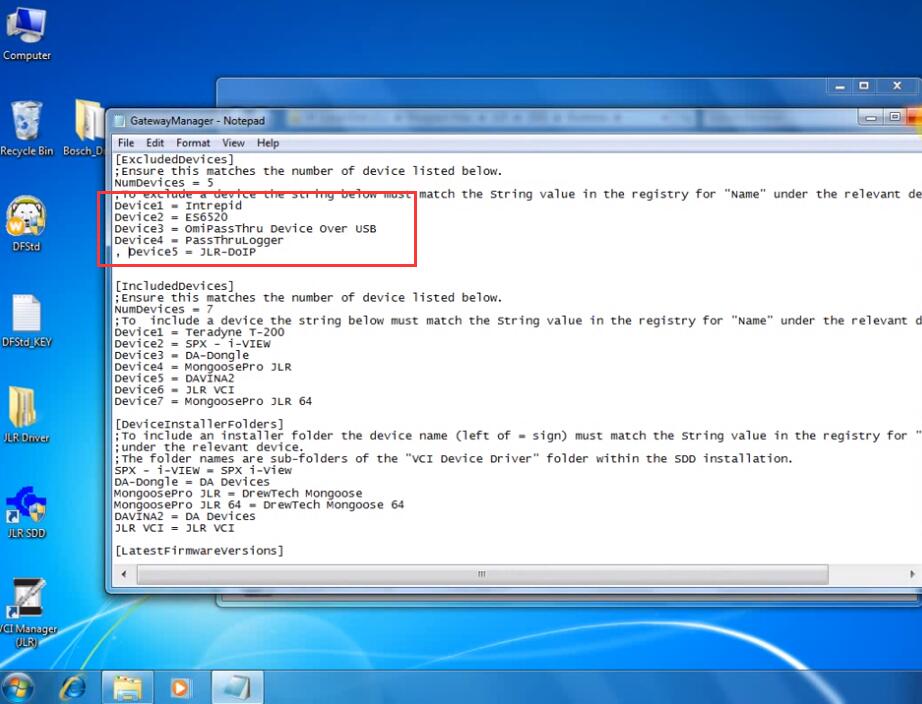The height and width of the screenshot is (704, 922).
Task: Open the Edit menu in Notepad
Action: click(155, 143)
